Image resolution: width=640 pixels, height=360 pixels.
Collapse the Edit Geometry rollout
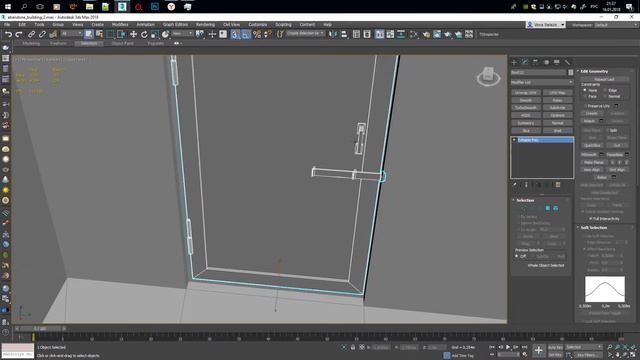(594, 71)
